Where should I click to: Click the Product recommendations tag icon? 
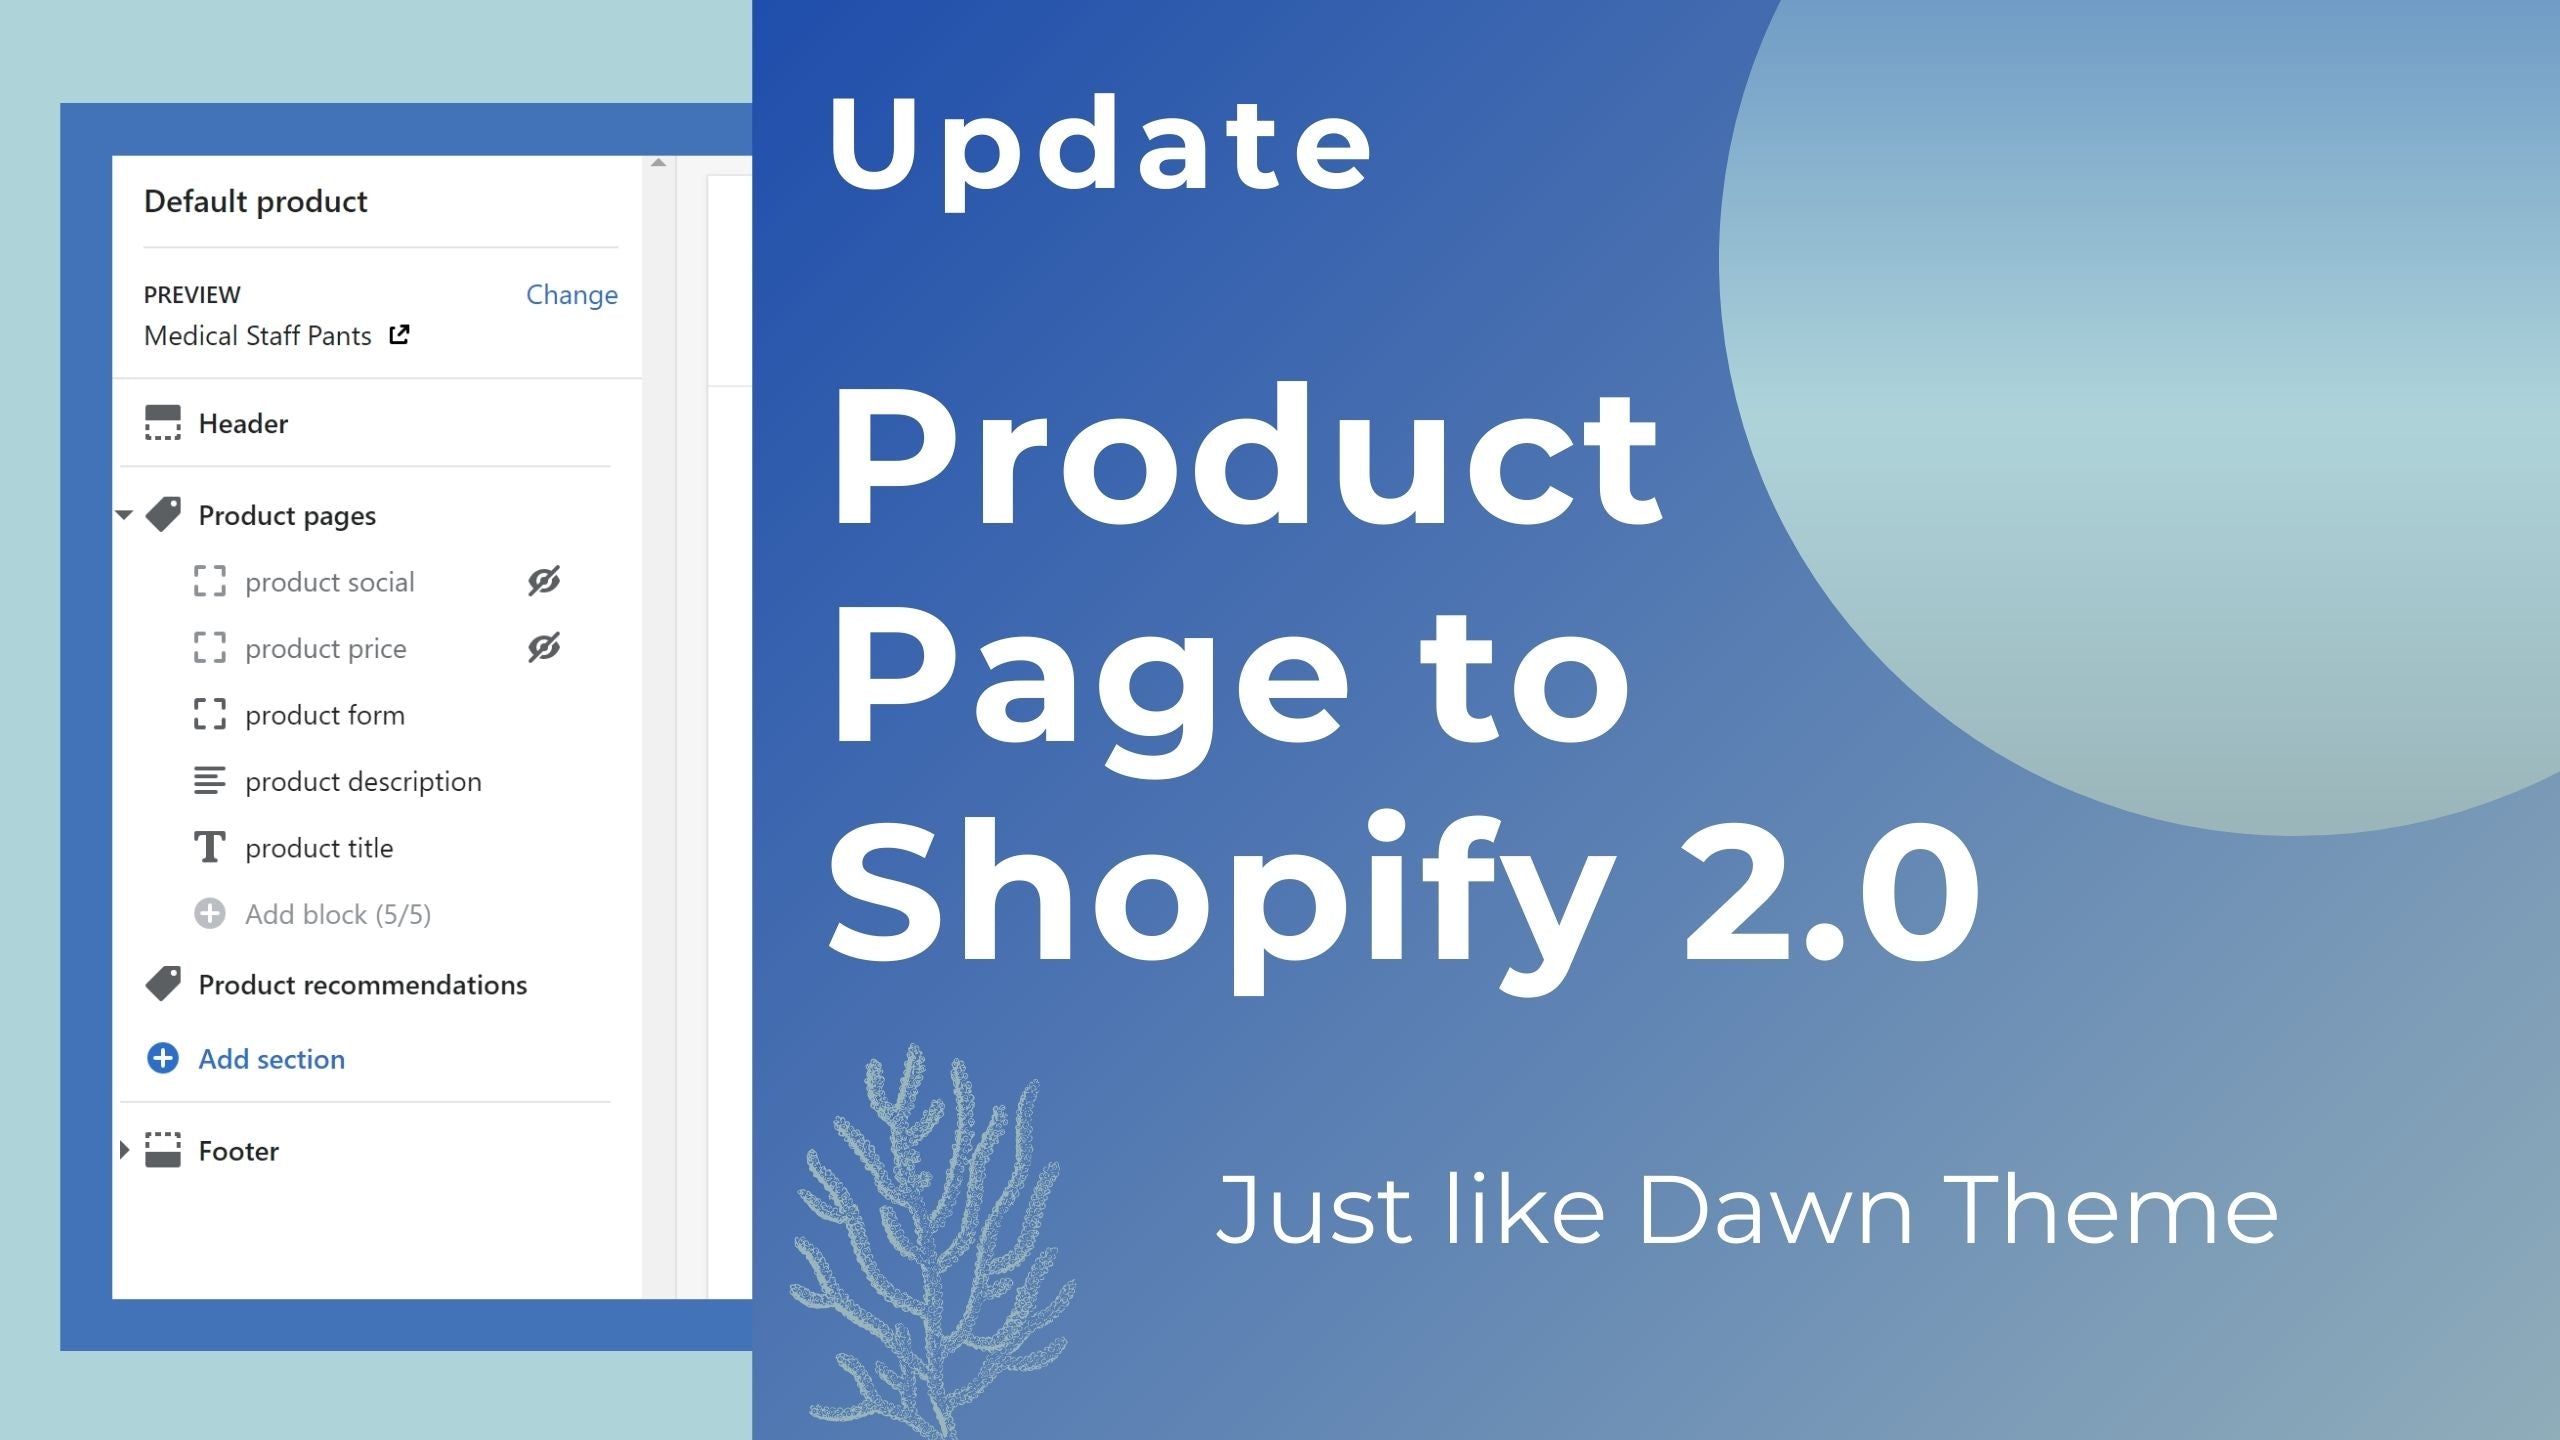[x=164, y=981]
